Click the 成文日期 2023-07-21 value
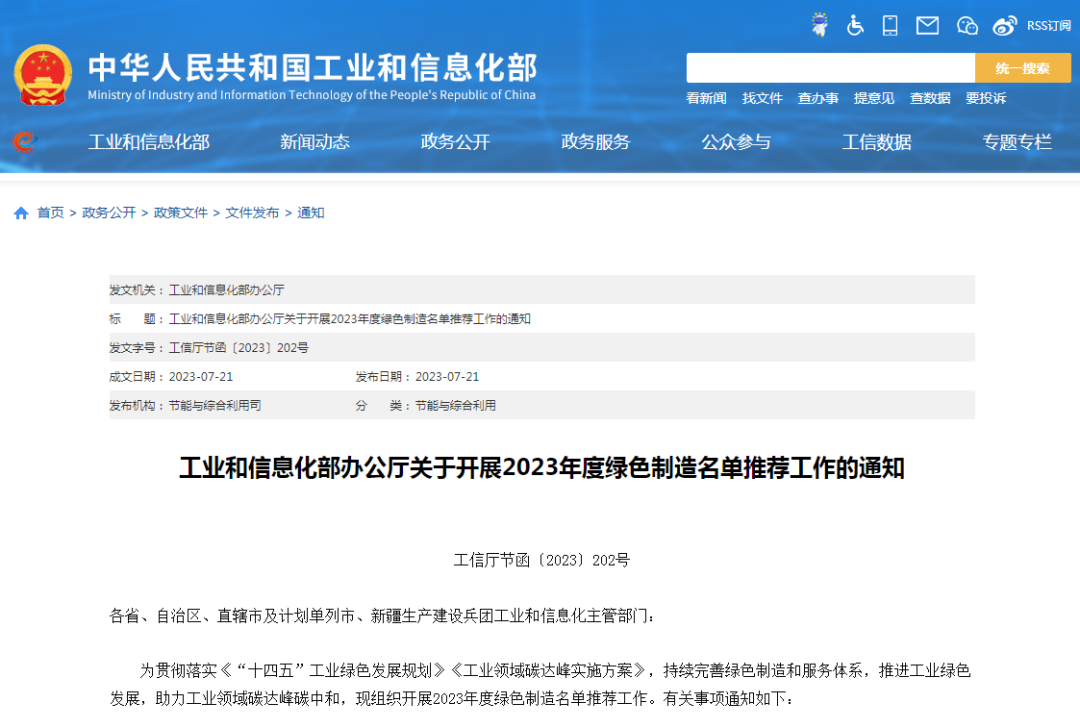Screen dimensions: 1080x728 pyautogui.click(x=200, y=377)
